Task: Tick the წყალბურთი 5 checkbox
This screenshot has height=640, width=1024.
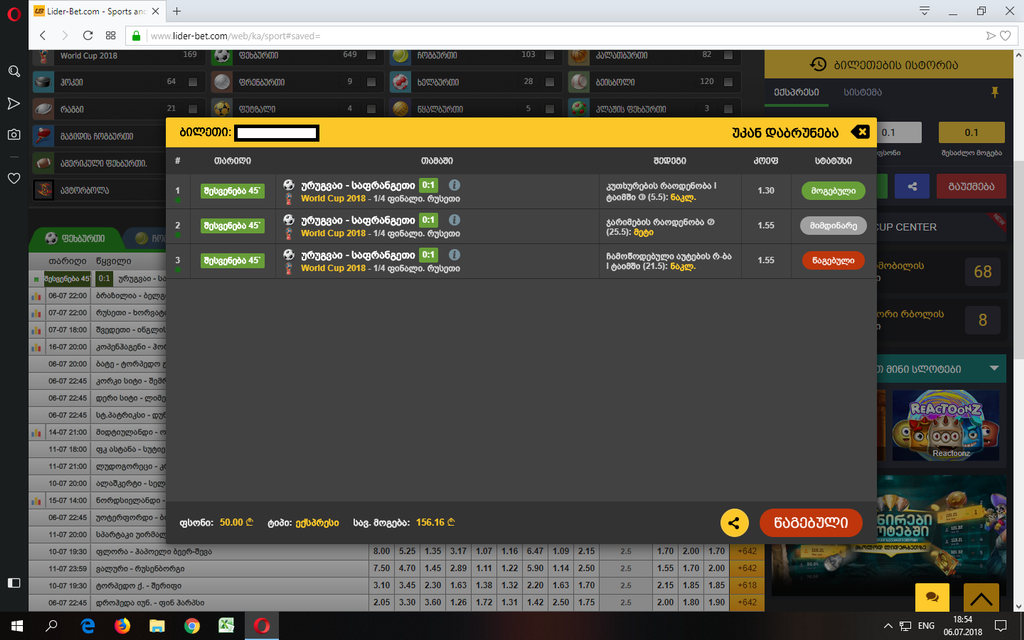Action: coord(550,109)
